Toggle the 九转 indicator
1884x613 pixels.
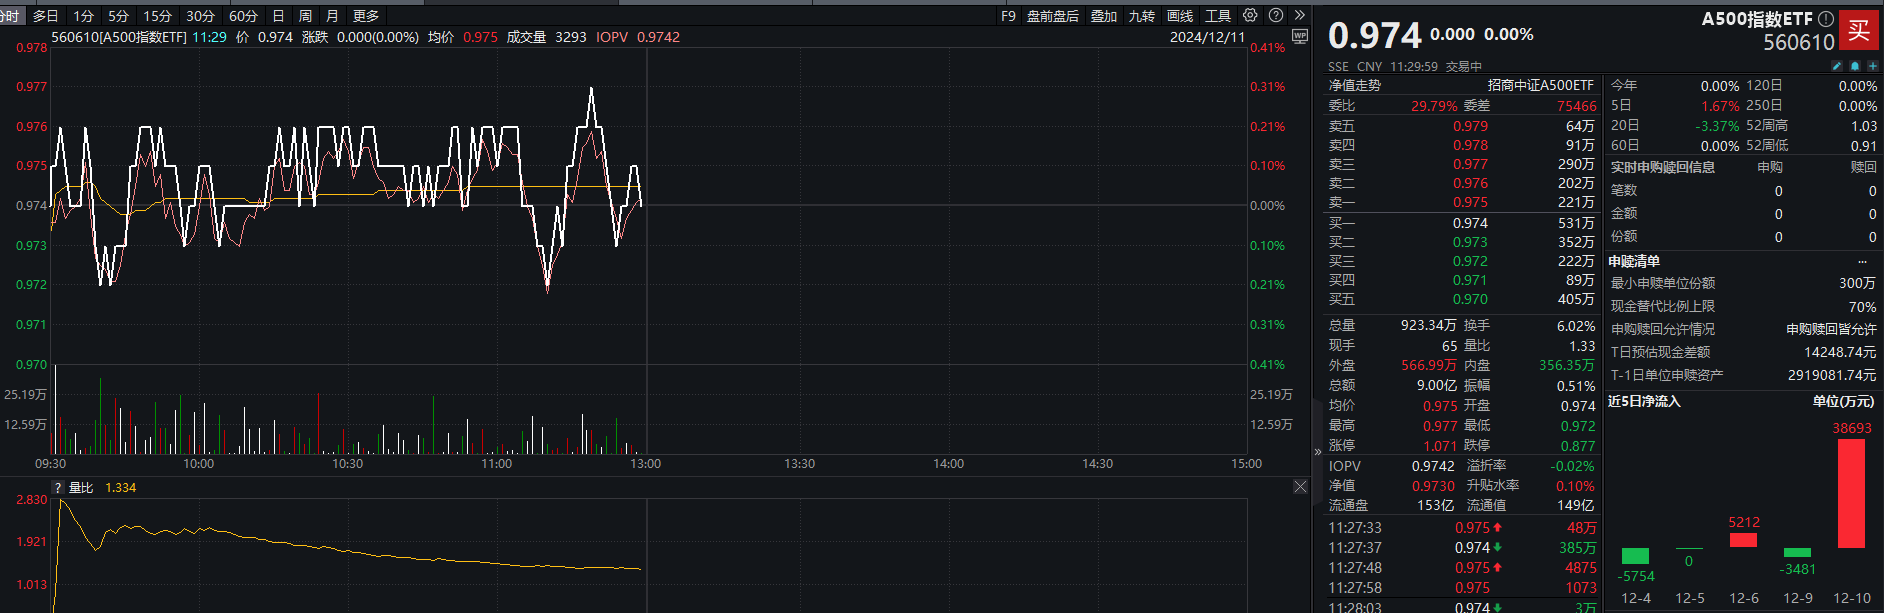click(x=1142, y=16)
